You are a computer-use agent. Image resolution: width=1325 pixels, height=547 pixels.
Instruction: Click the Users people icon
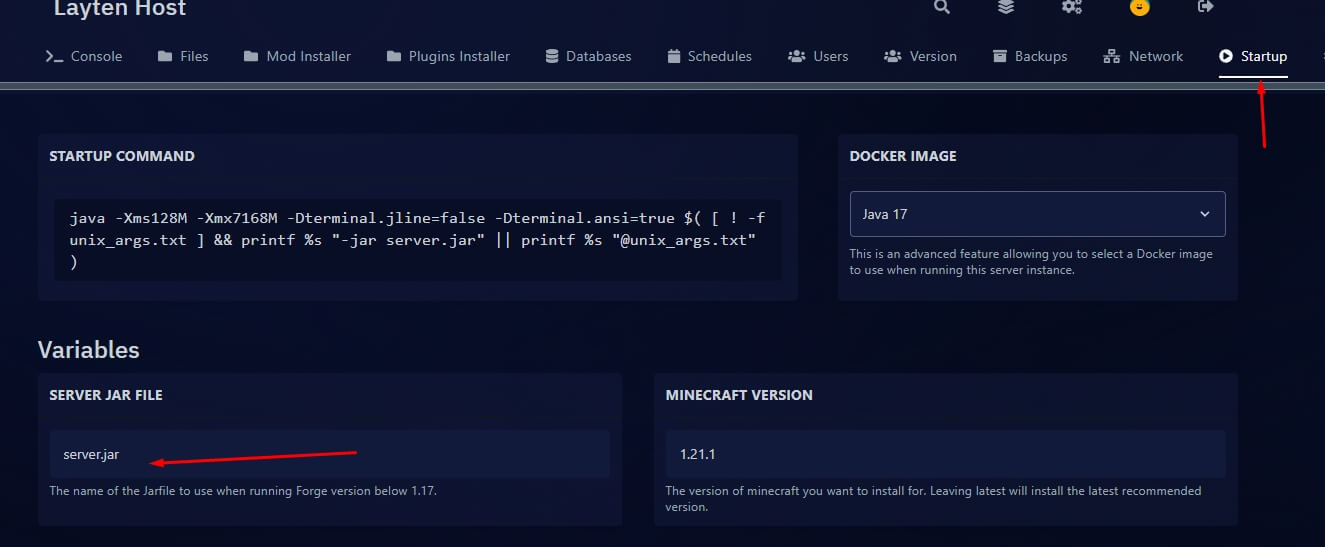(797, 56)
